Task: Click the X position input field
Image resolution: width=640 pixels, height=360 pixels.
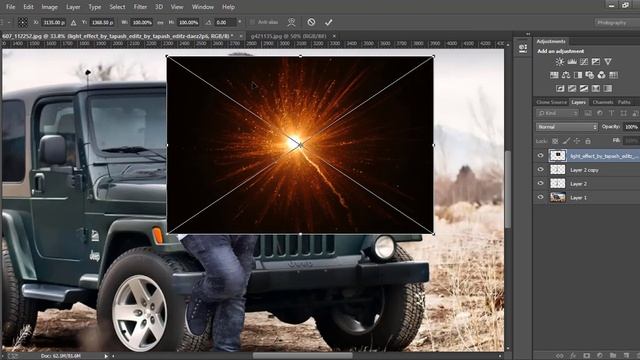Action: tap(54, 22)
